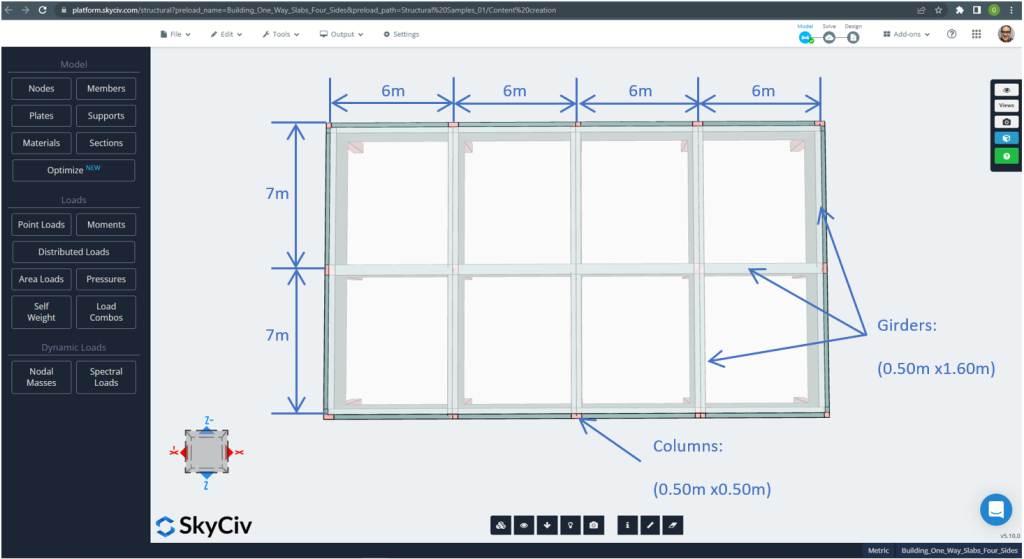The image size is (1024, 559).
Task: Open the Add-ons dropdown
Action: point(906,34)
